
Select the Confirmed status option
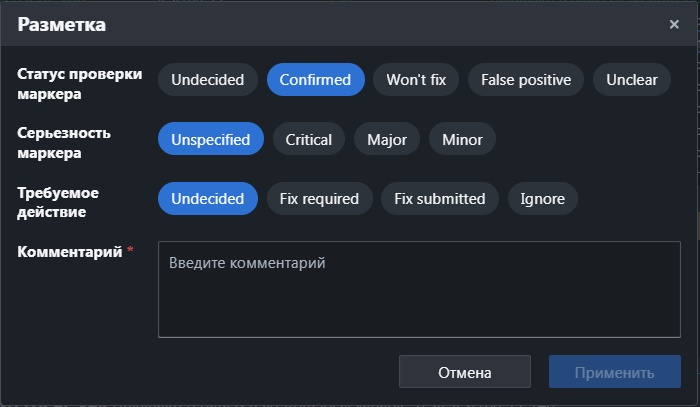(315, 80)
